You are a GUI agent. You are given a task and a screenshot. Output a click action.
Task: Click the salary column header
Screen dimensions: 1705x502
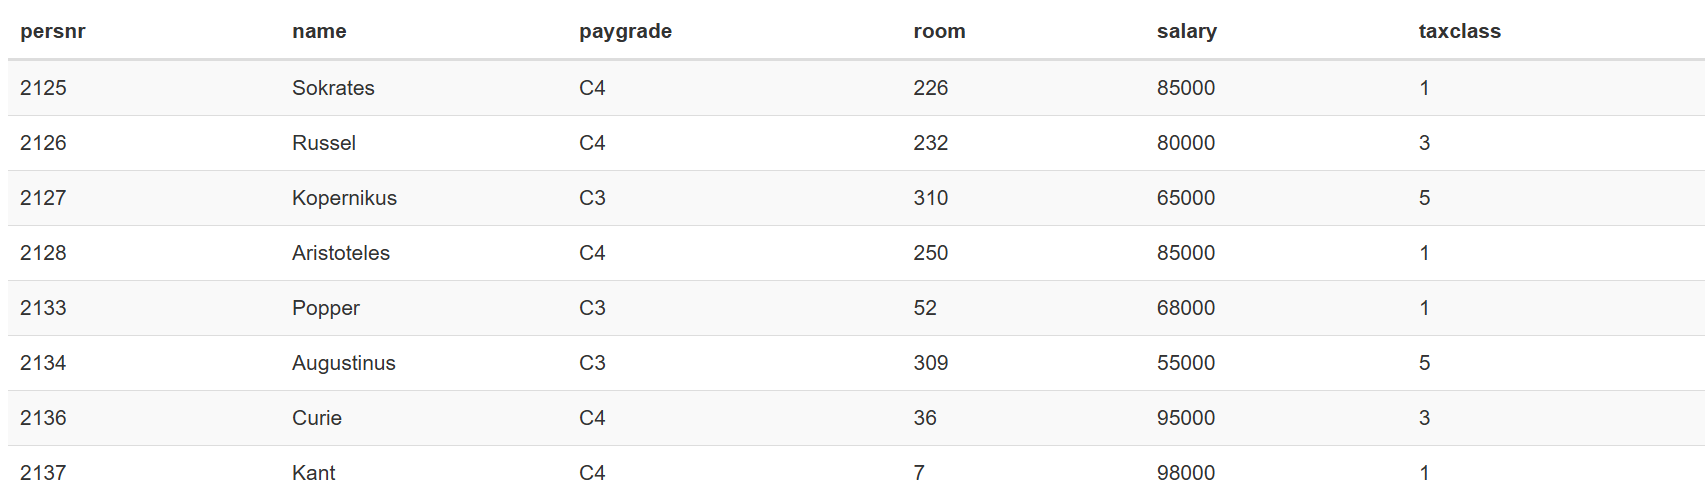pyautogui.click(x=1186, y=31)
